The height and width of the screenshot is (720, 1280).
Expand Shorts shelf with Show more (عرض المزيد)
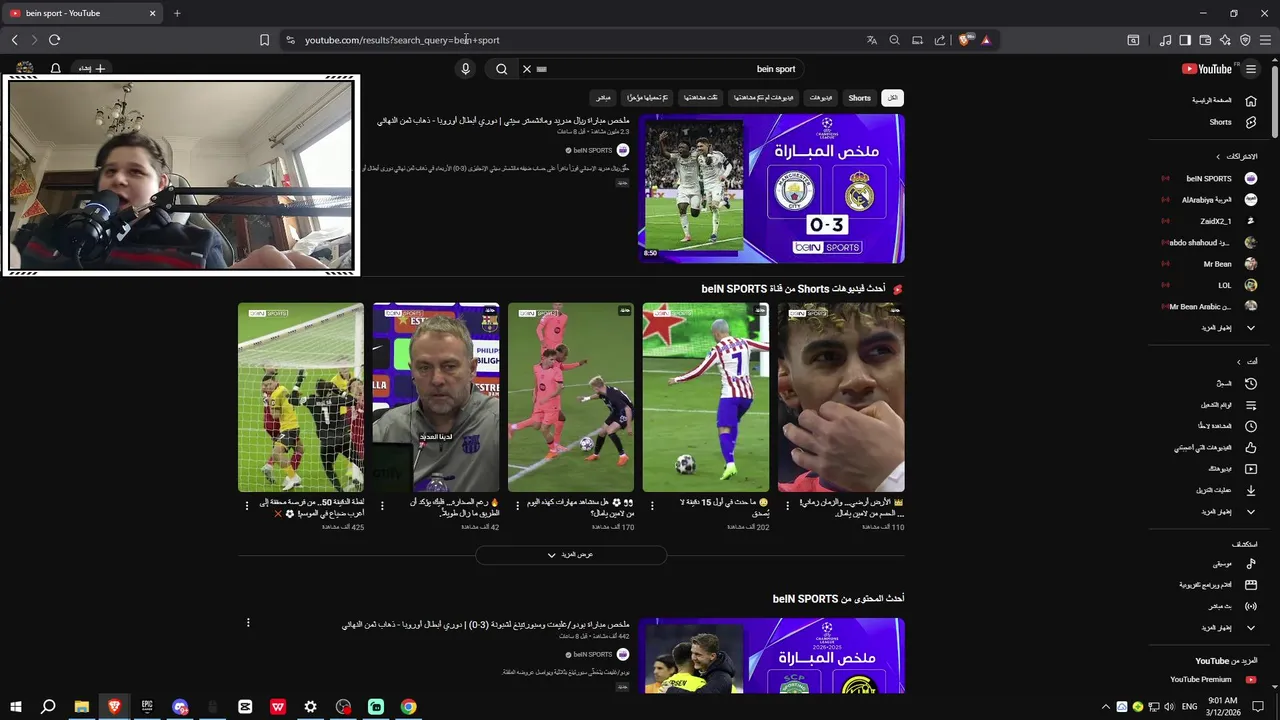click(571, 555)
